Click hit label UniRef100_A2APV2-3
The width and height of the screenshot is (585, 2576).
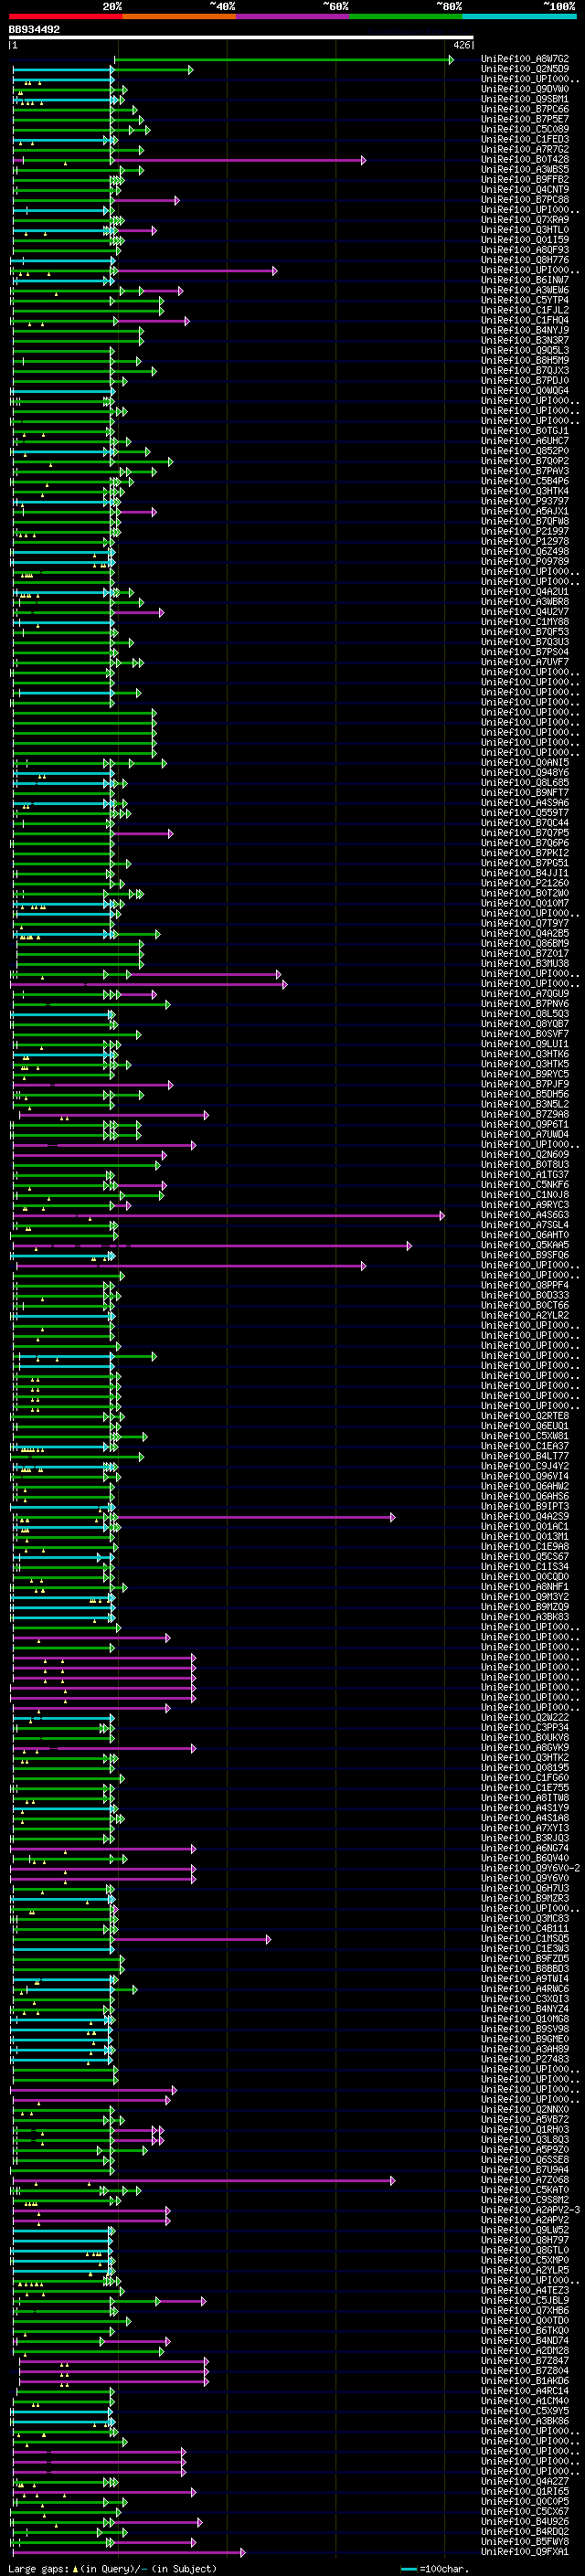click(530, 2210)
